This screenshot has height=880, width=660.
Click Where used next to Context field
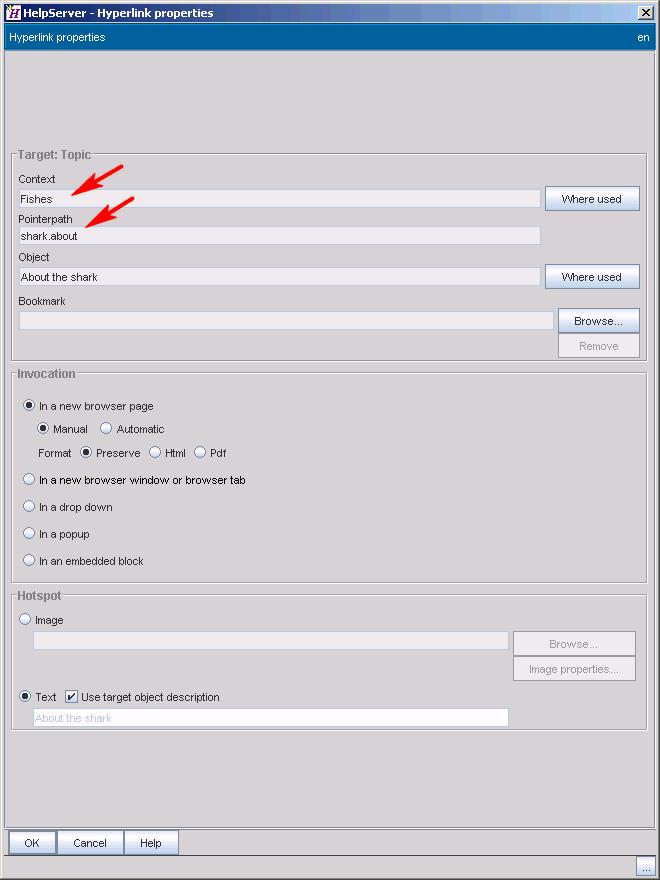(592, 199)
